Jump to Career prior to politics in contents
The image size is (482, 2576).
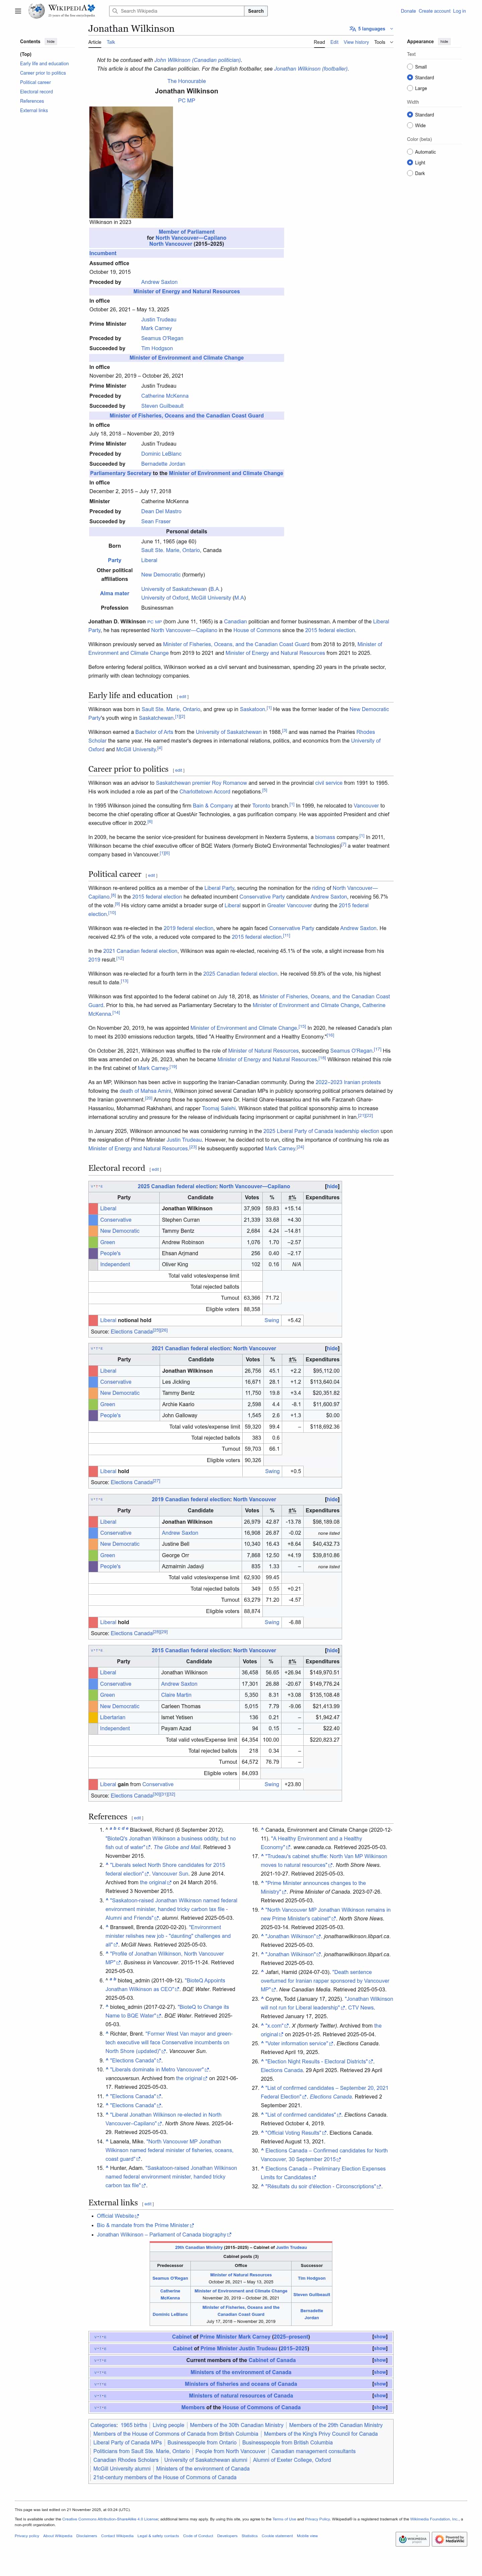[x=43, y=73]
